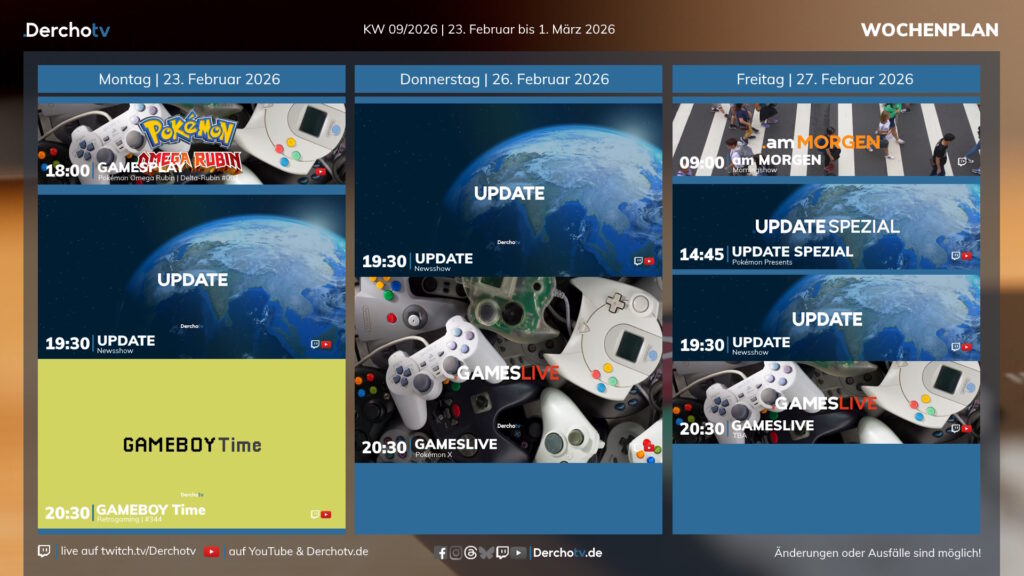The height and width of the screenshot is (576, 1024).
Task: Select the 'Donnerstag | 26. Februar 2026' header
Action: [508, 79]
